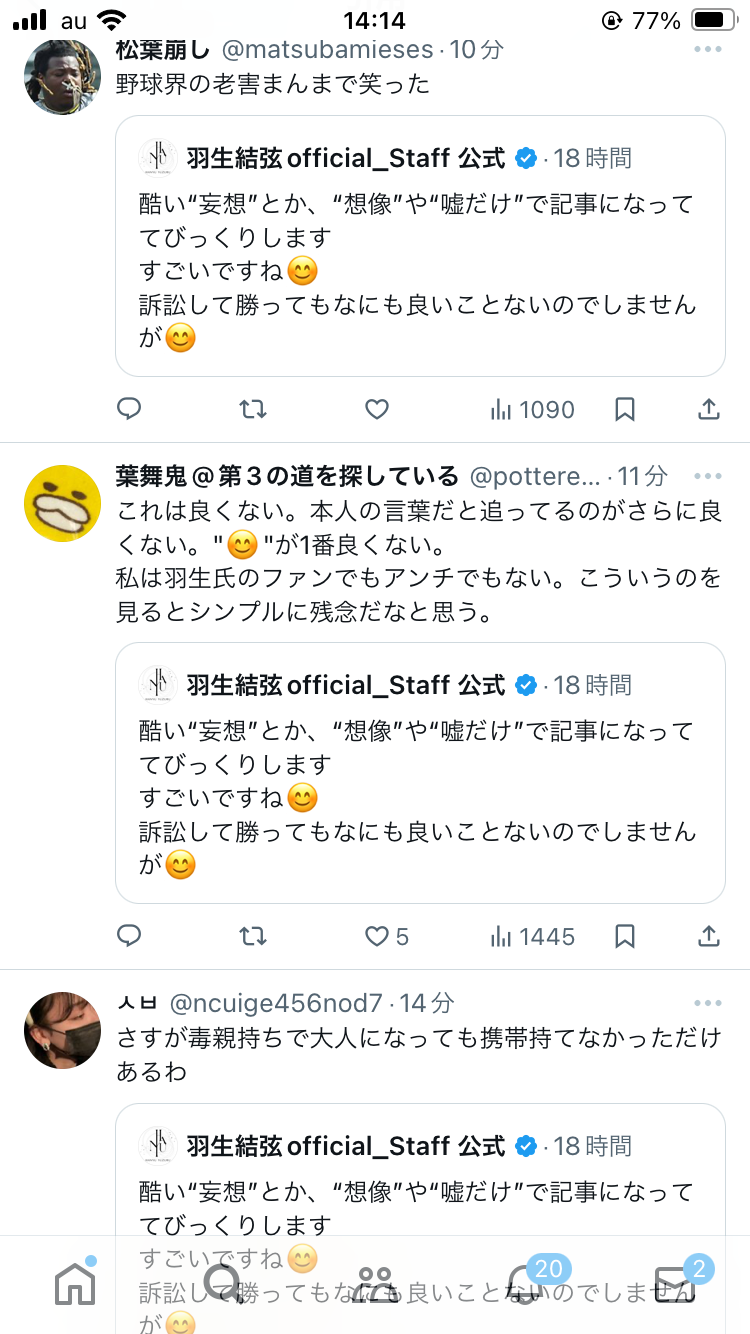Go to the Home tab
The image size is (750, 1334).
(x=75, y=1282)
